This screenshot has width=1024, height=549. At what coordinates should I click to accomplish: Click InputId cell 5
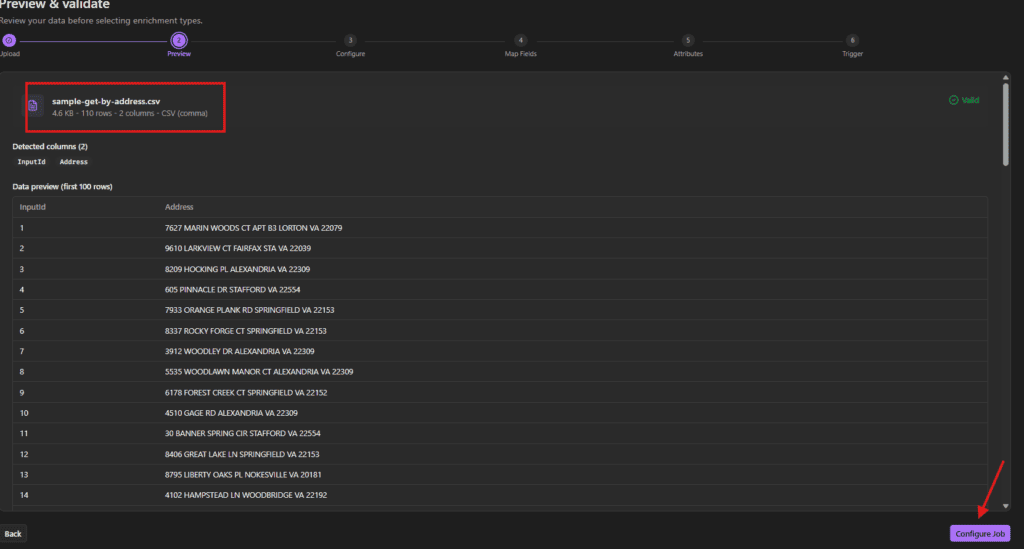click(22, 310)
